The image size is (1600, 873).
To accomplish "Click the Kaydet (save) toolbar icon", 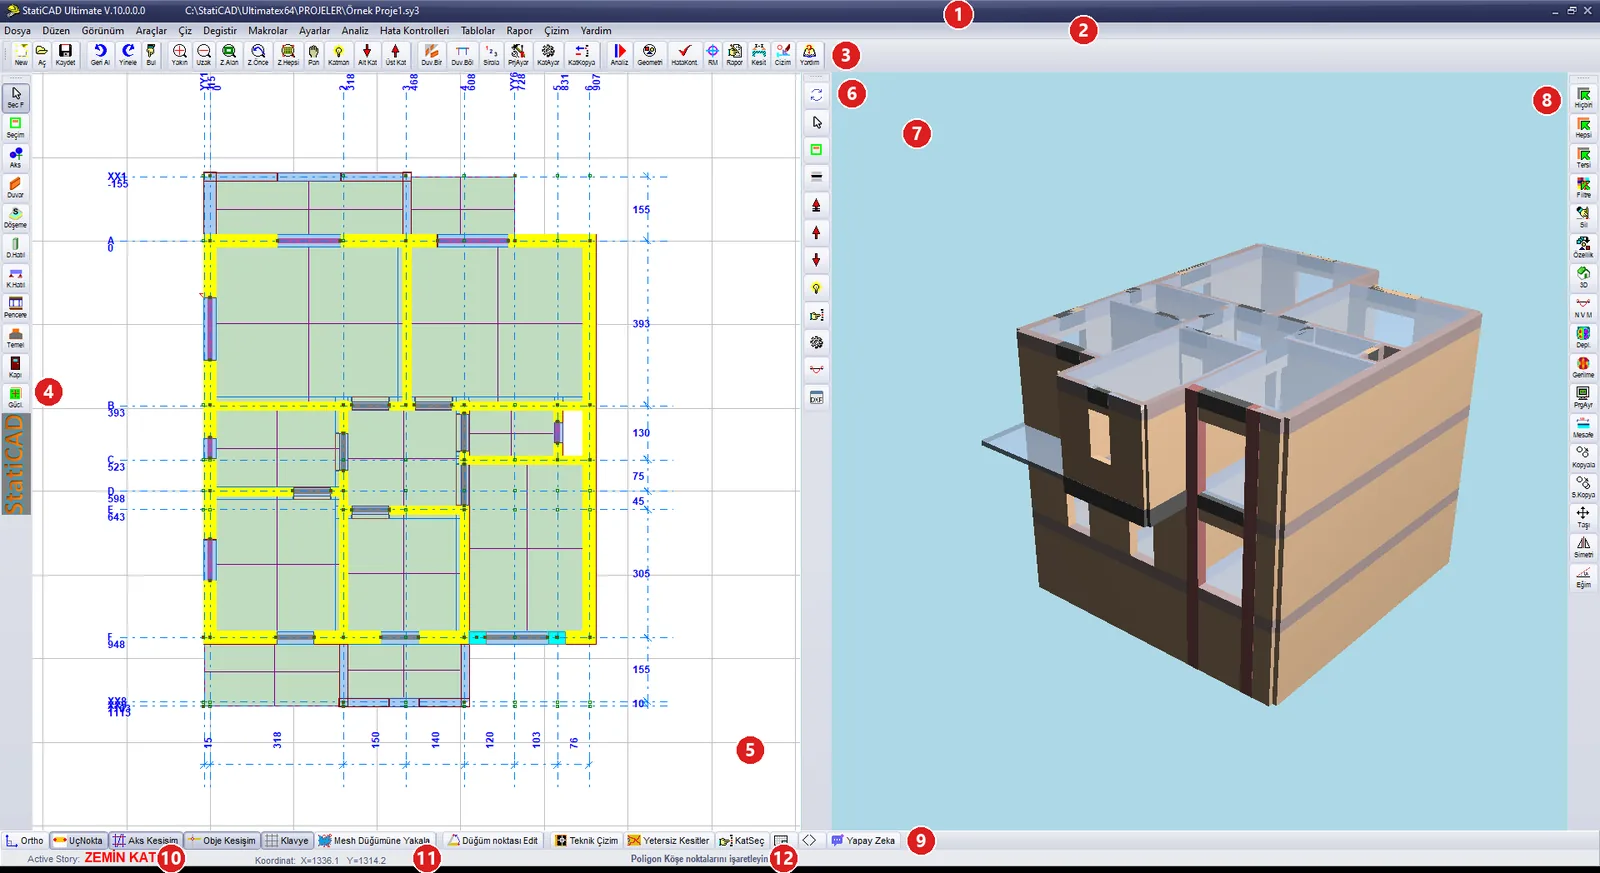I will click(65, 54).
